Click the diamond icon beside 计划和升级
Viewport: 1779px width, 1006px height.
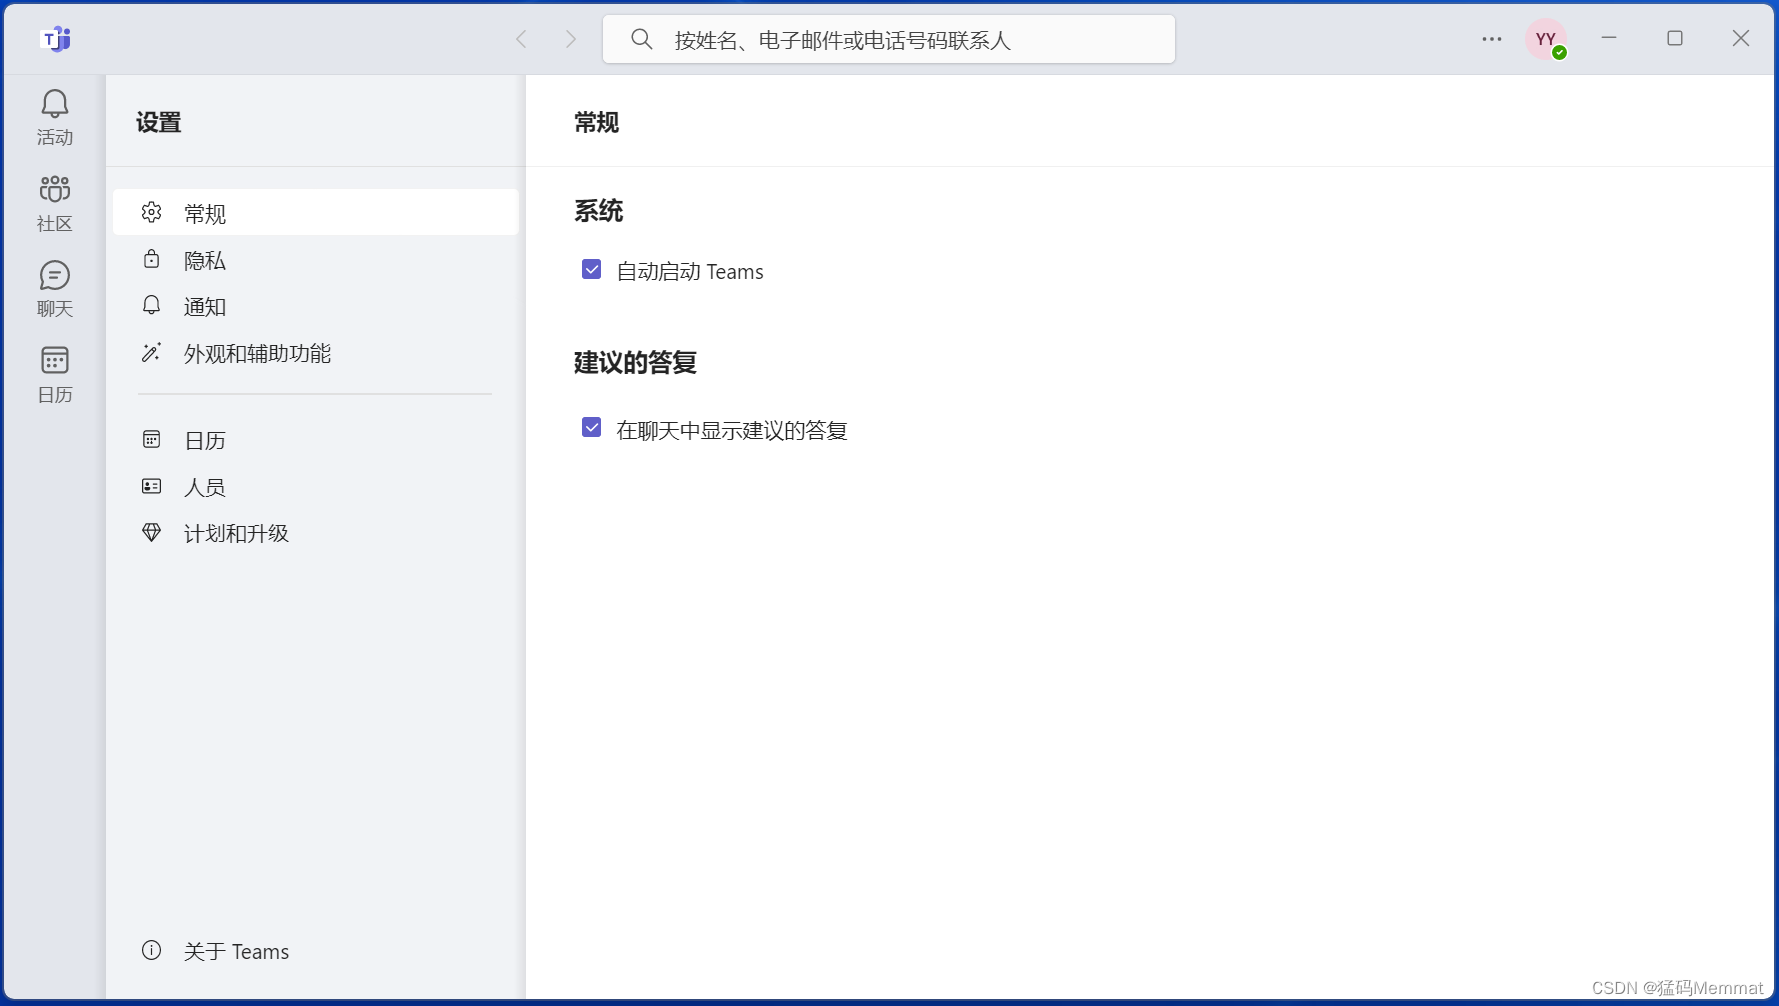pyautogui.click(x=152, y=532)
